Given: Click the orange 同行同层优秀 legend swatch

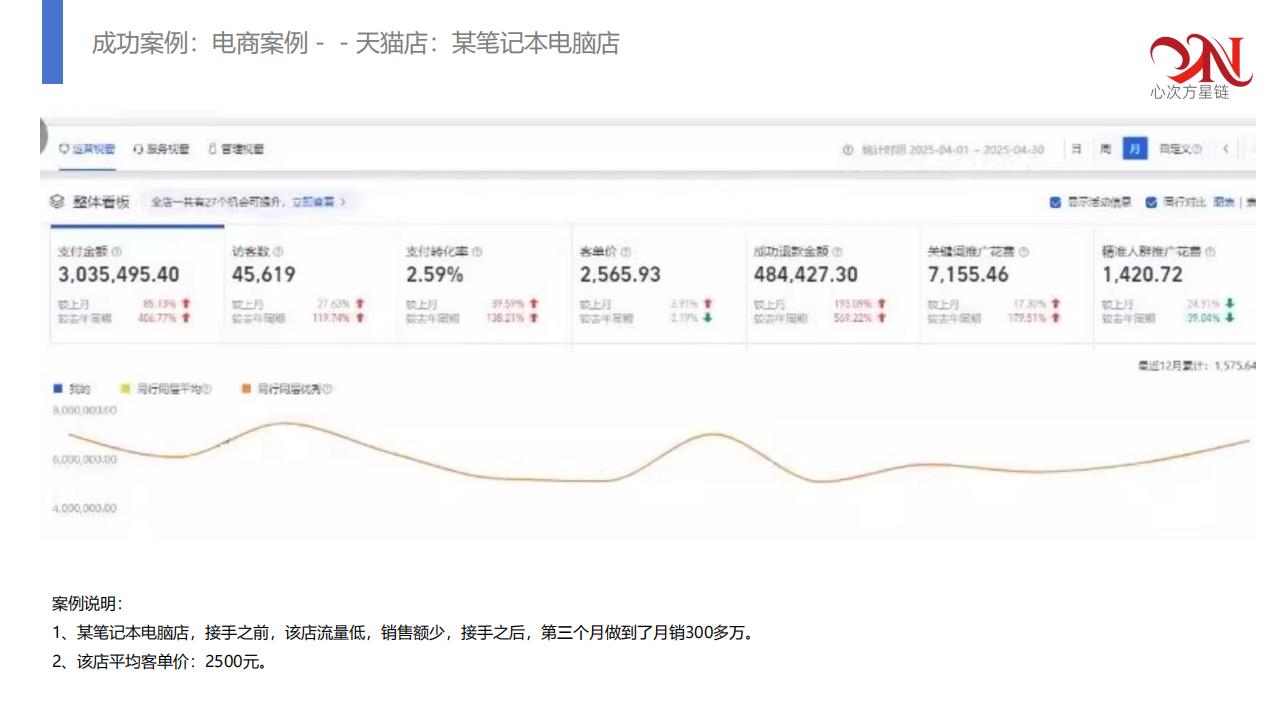Looking at the screenshot, I should [x=246, y=389].
